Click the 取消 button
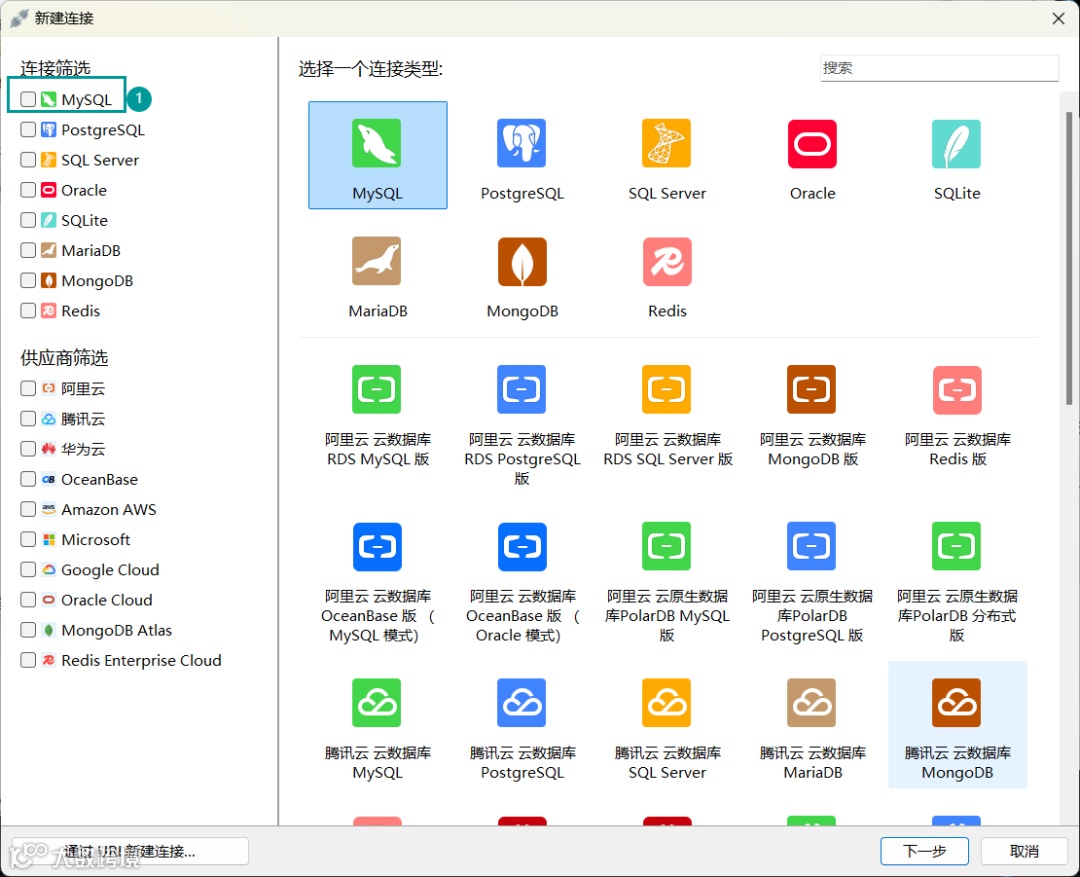 1024,852
